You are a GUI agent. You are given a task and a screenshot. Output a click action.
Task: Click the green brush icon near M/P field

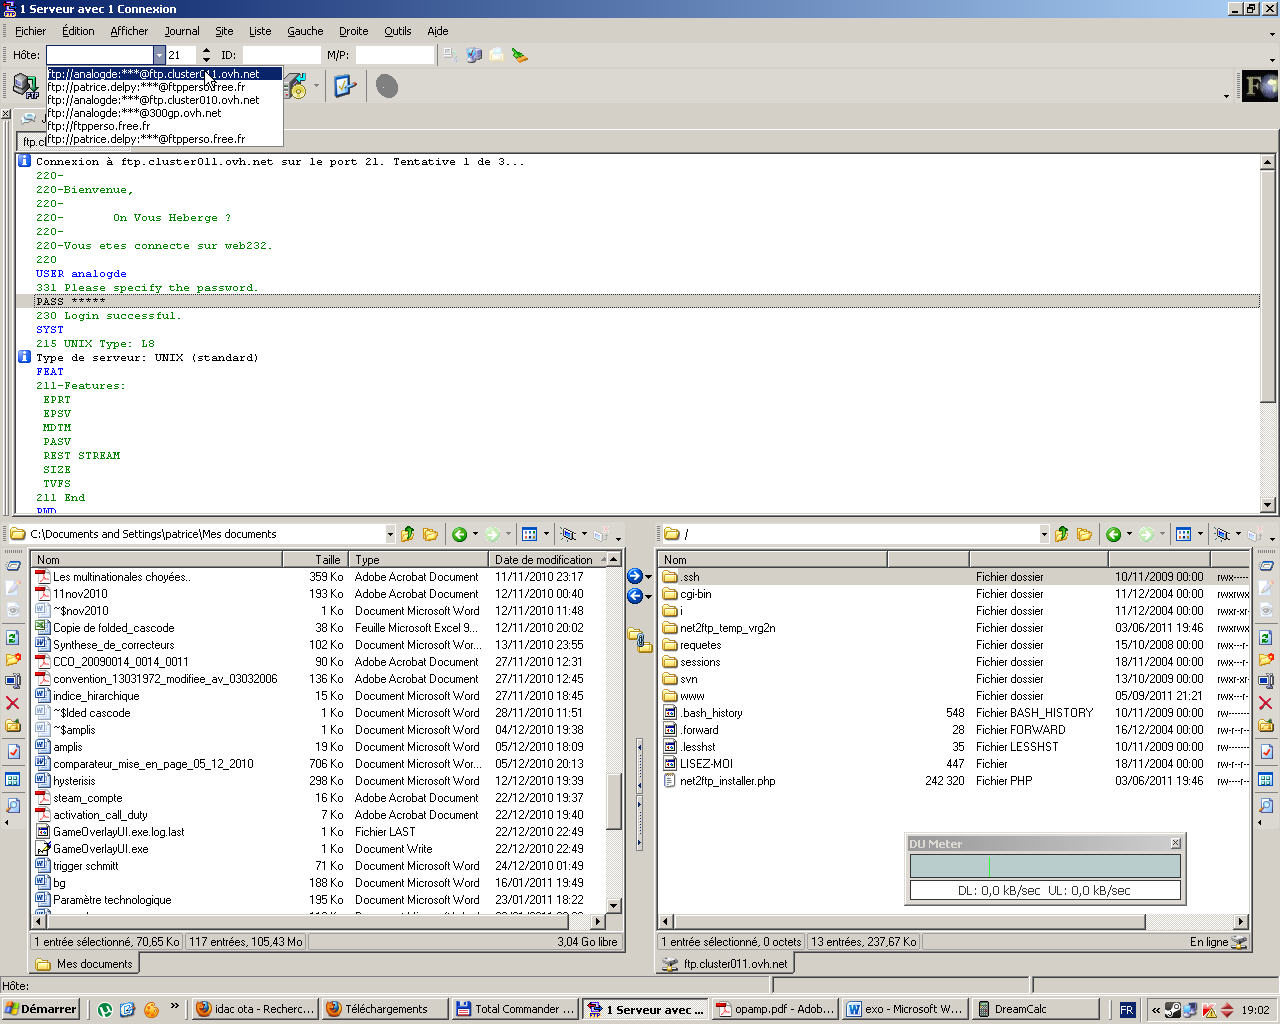click(x=520, y=55)
